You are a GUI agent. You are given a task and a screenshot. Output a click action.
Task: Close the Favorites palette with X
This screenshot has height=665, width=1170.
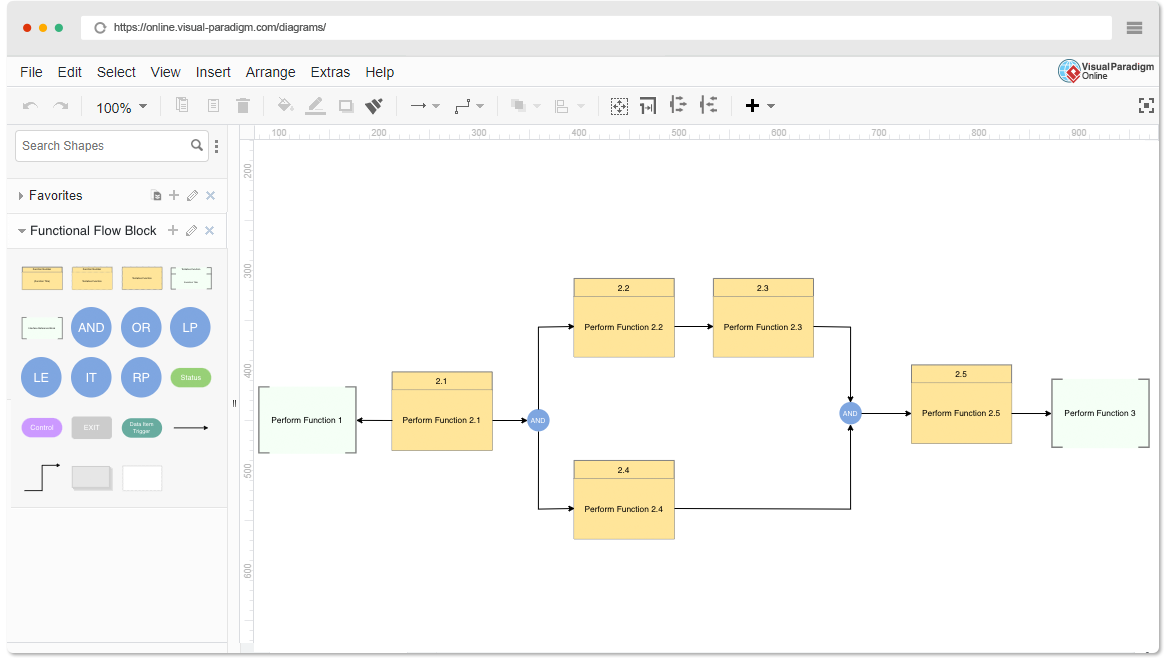[x=210, y=196]
